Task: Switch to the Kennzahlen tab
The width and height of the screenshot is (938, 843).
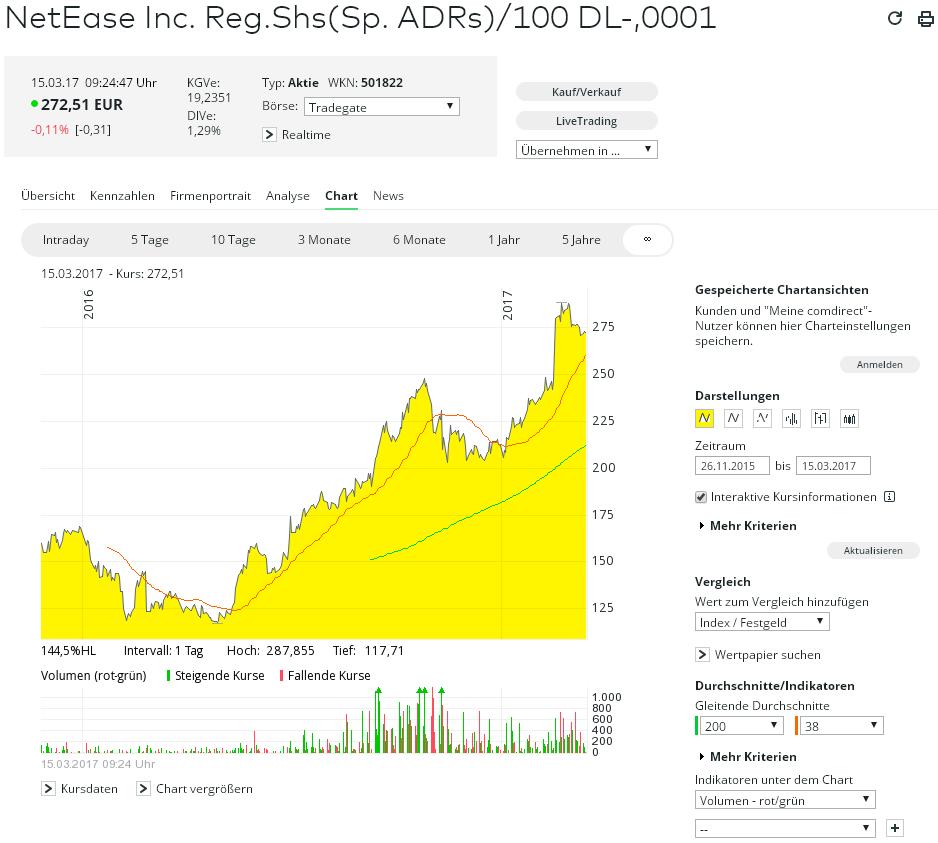Action: point(122,196)
